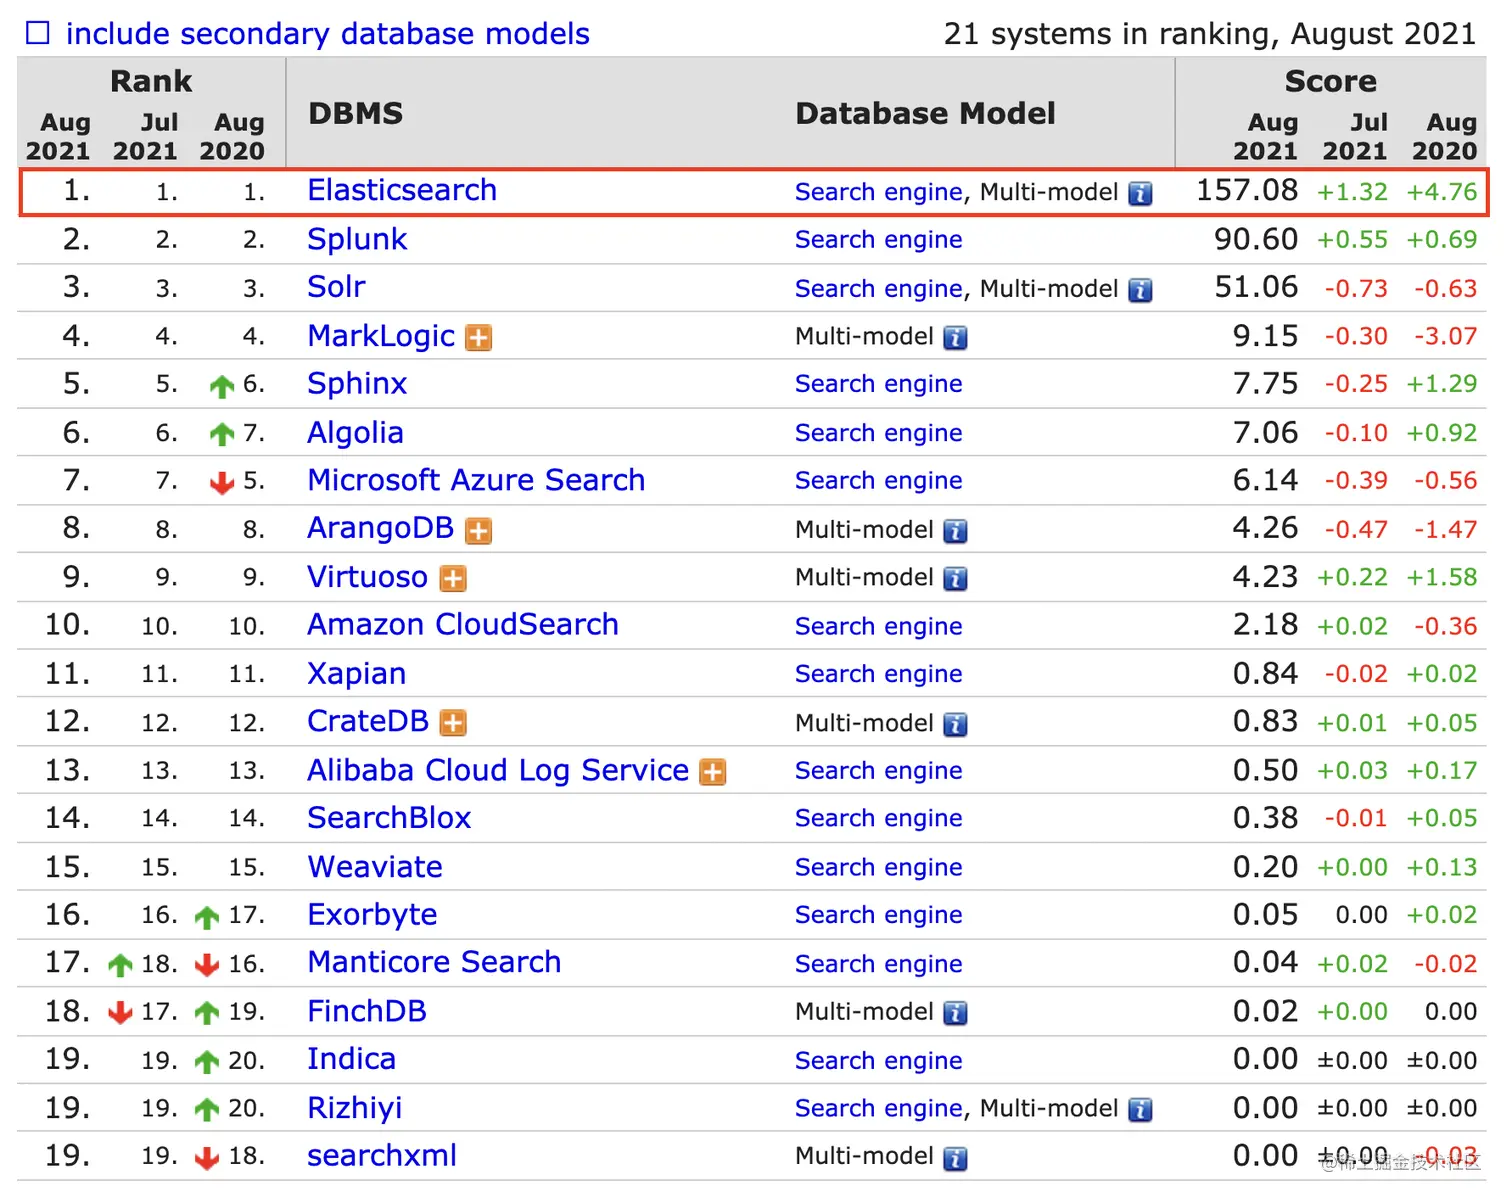Click the green up arrow in Exorbyte row
Screen dimensions: 1512x1203
(x=207, y=917)
